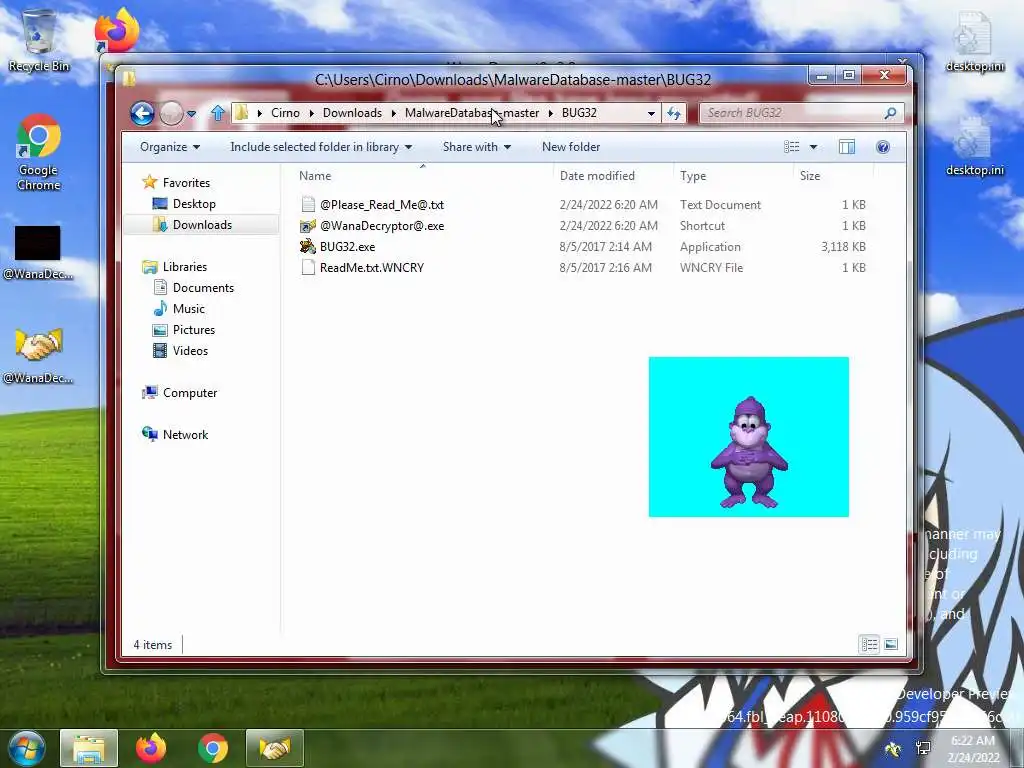The image size is (1024, 768).
Task: Open Firefox from the taskbar
Action: click(151, 748)
